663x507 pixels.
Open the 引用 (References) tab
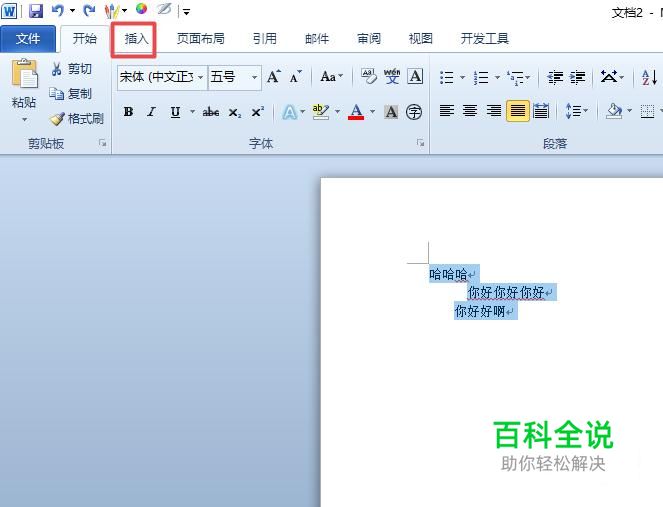coord(265,39)
